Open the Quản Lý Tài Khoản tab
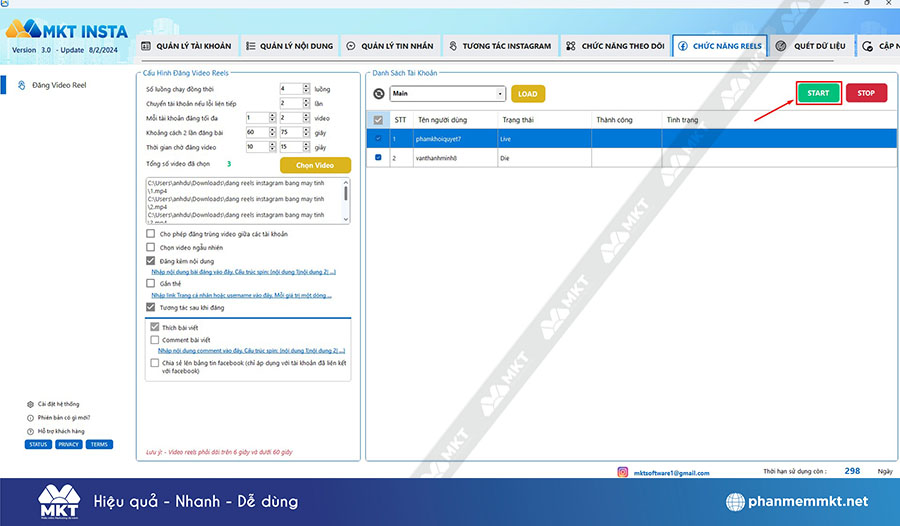 pyautogui.click(x=187, y=46)
